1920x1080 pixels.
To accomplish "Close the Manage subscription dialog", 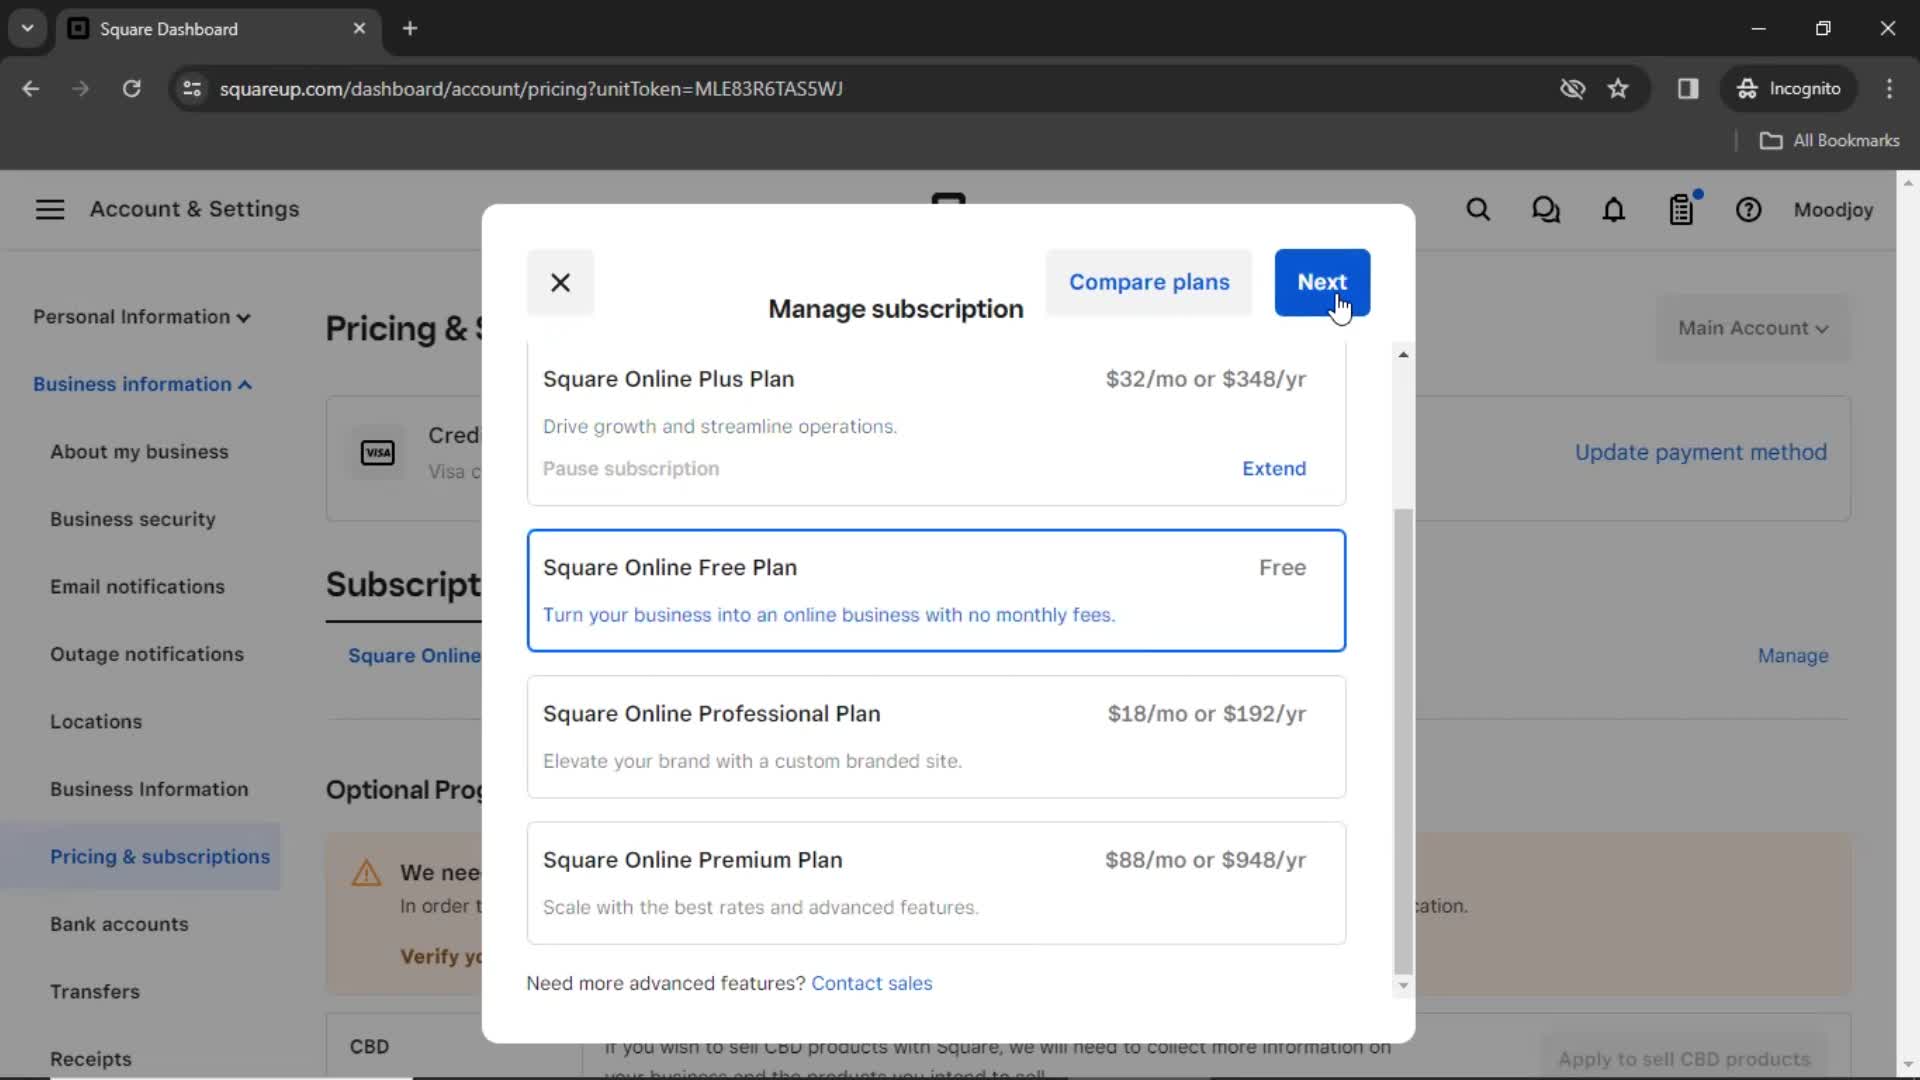I will tap(560, 283).
